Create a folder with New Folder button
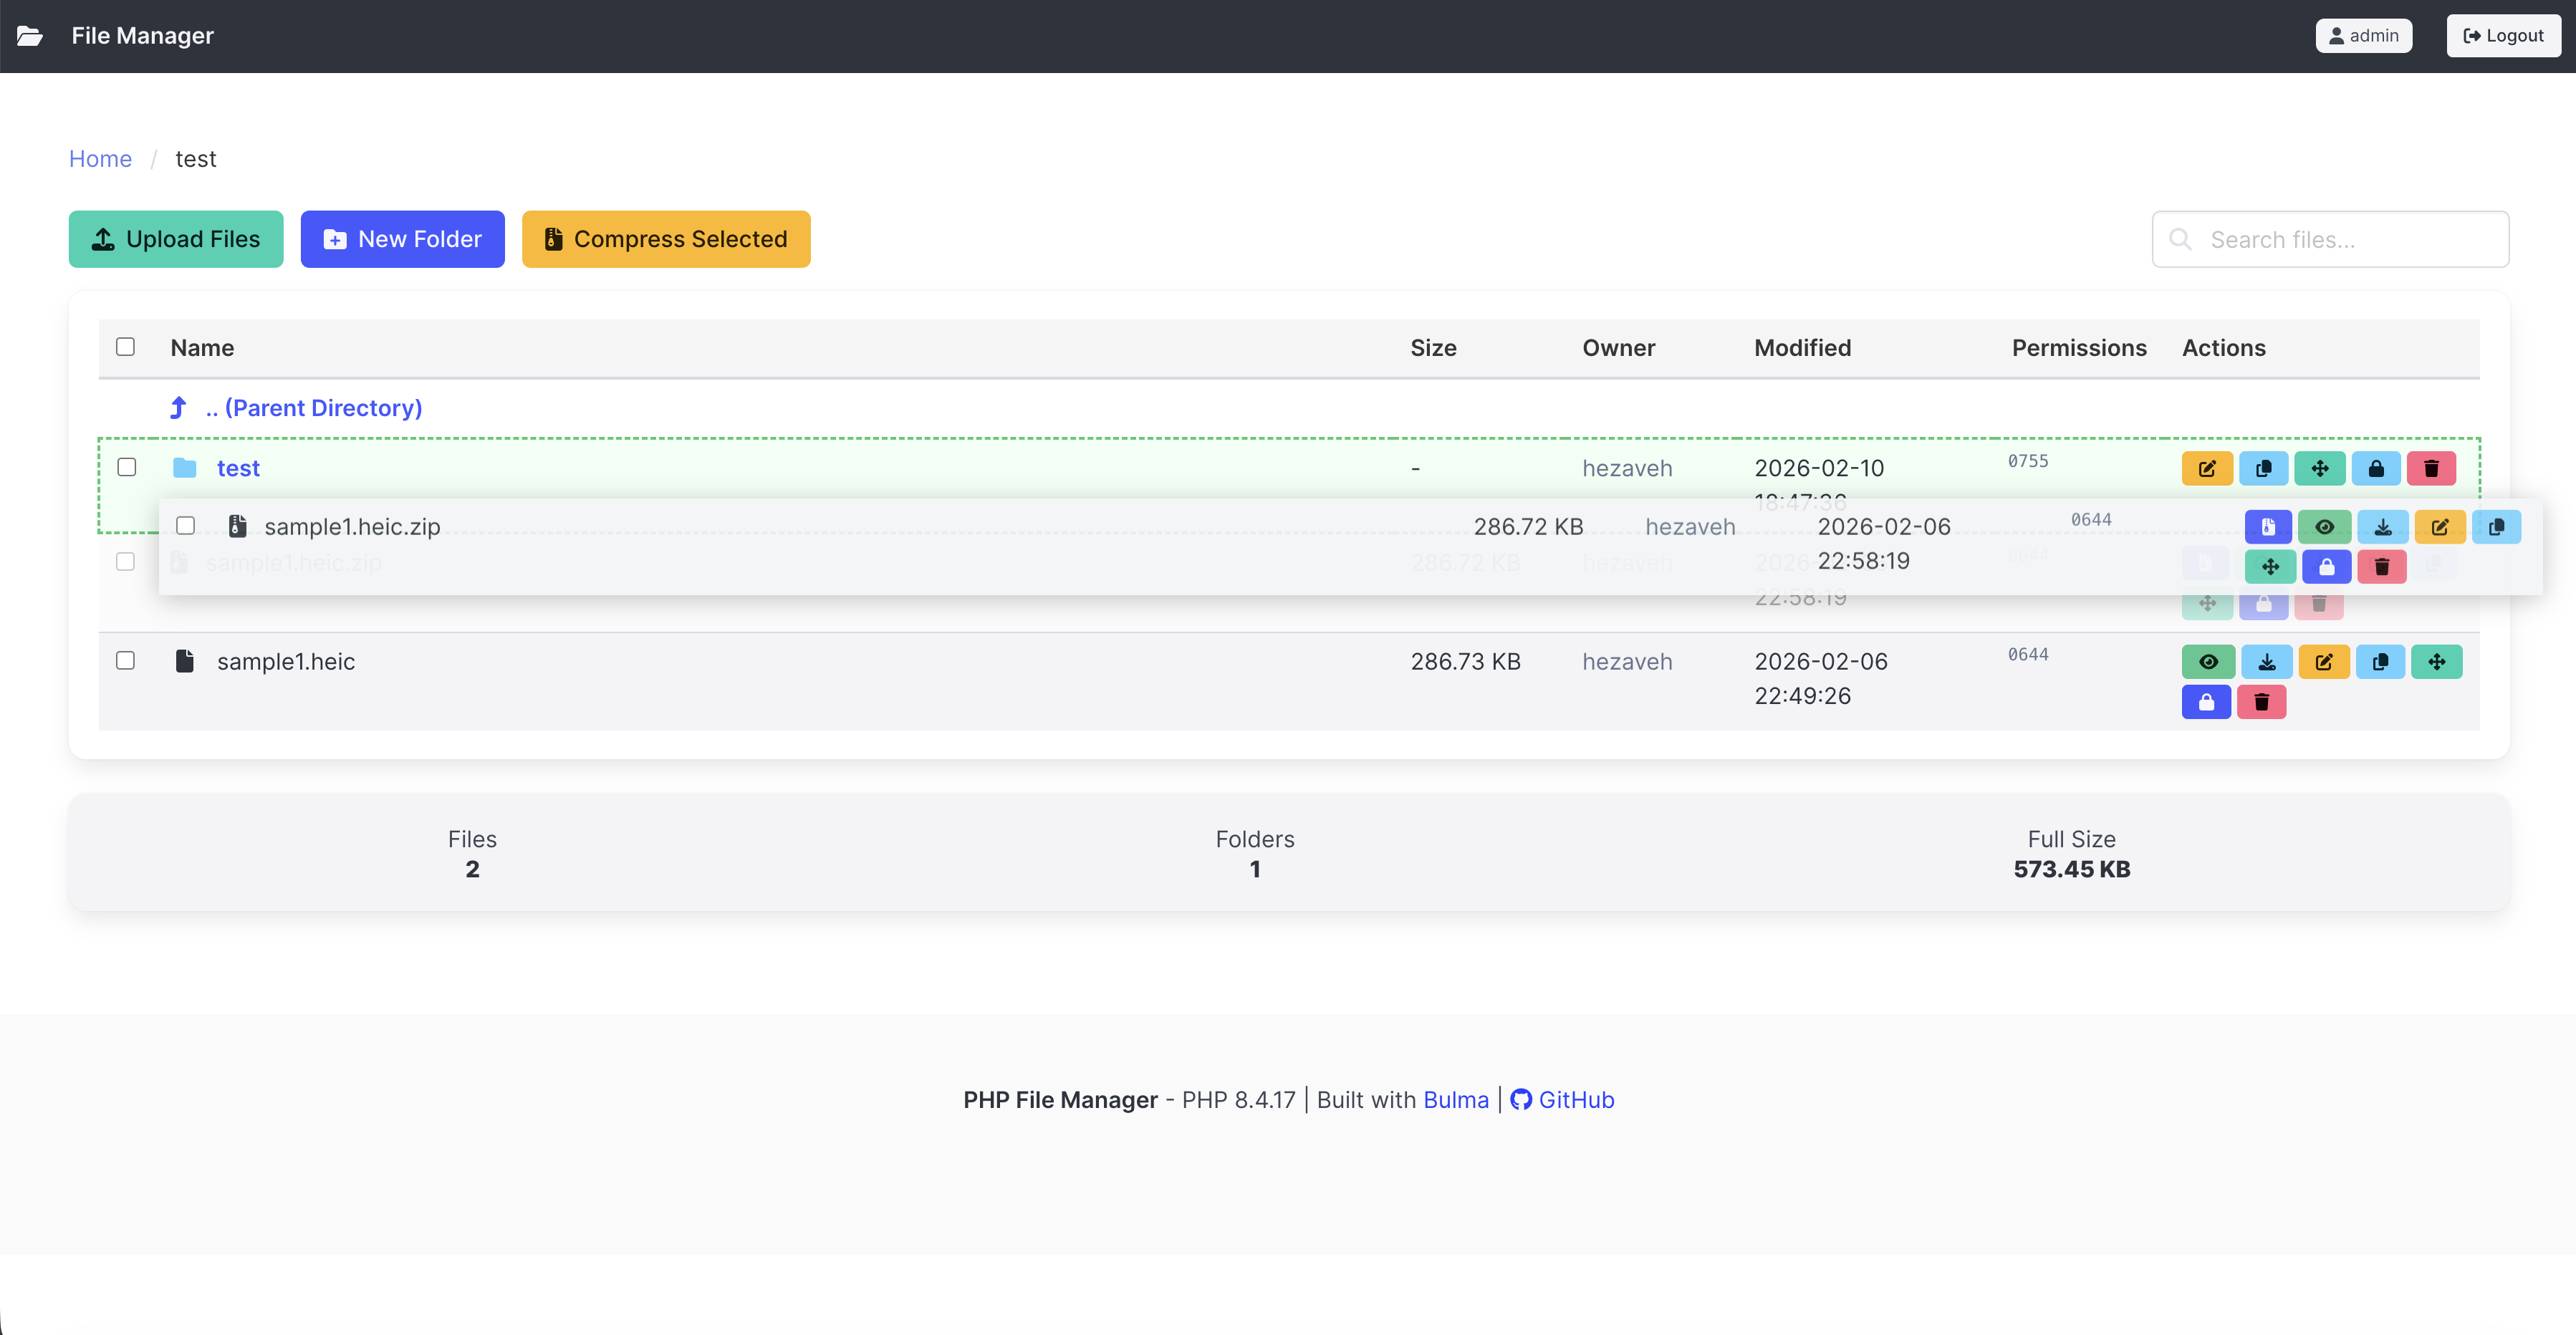The image size is (2576, 1335). click(x=402, y=239)
